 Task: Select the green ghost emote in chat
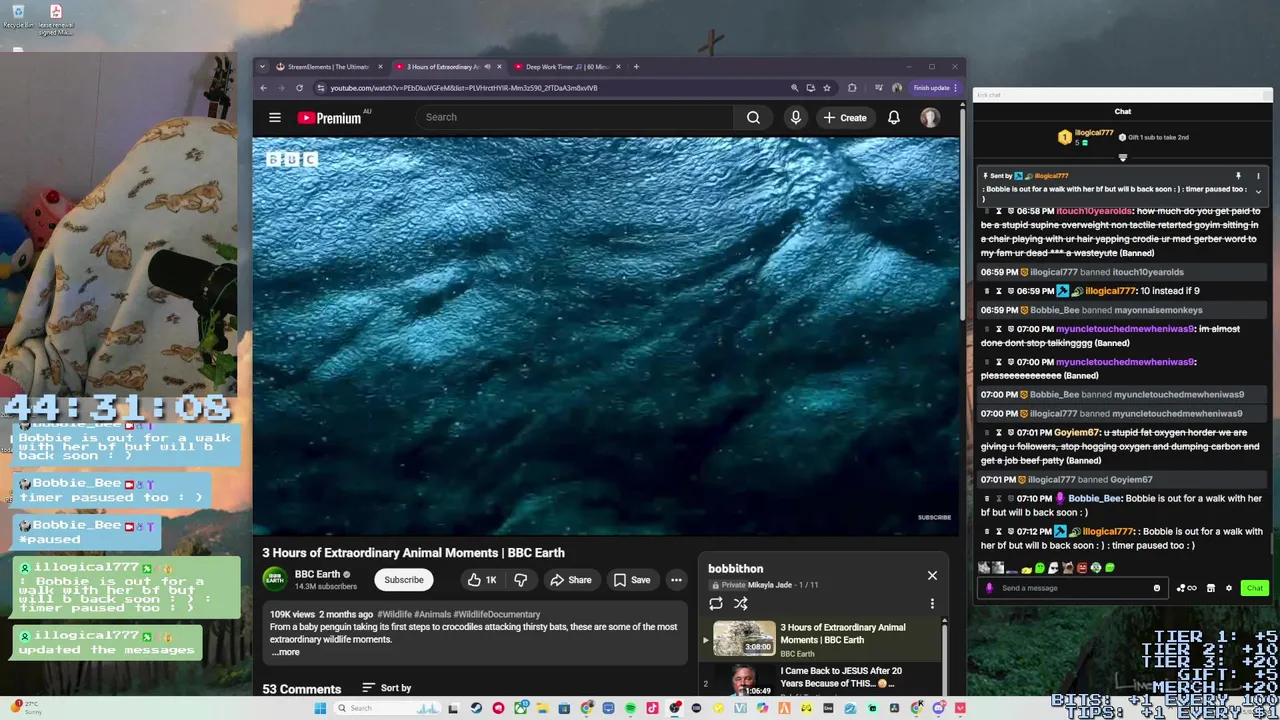tap(1039, 568)
